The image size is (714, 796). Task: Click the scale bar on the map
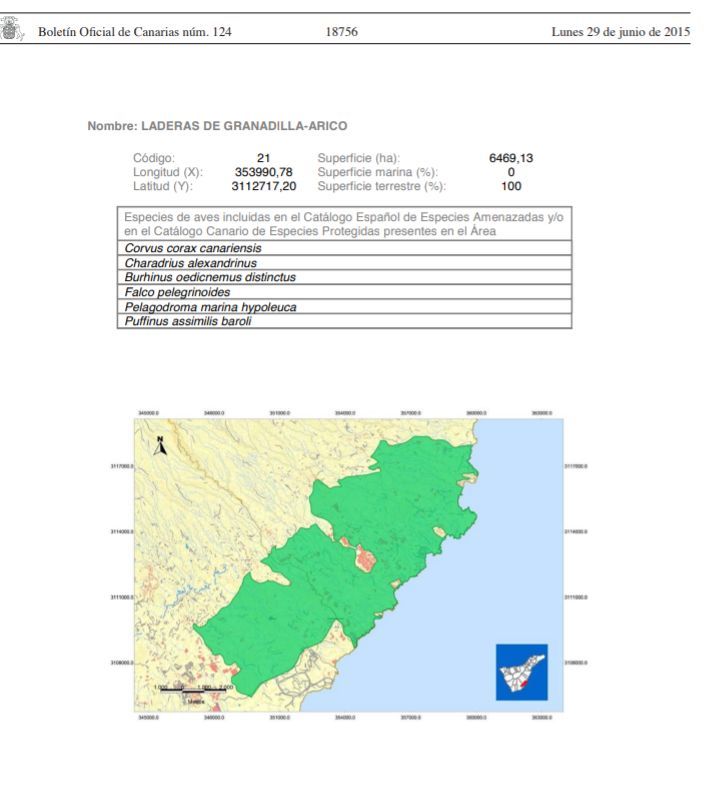point(194,689)
